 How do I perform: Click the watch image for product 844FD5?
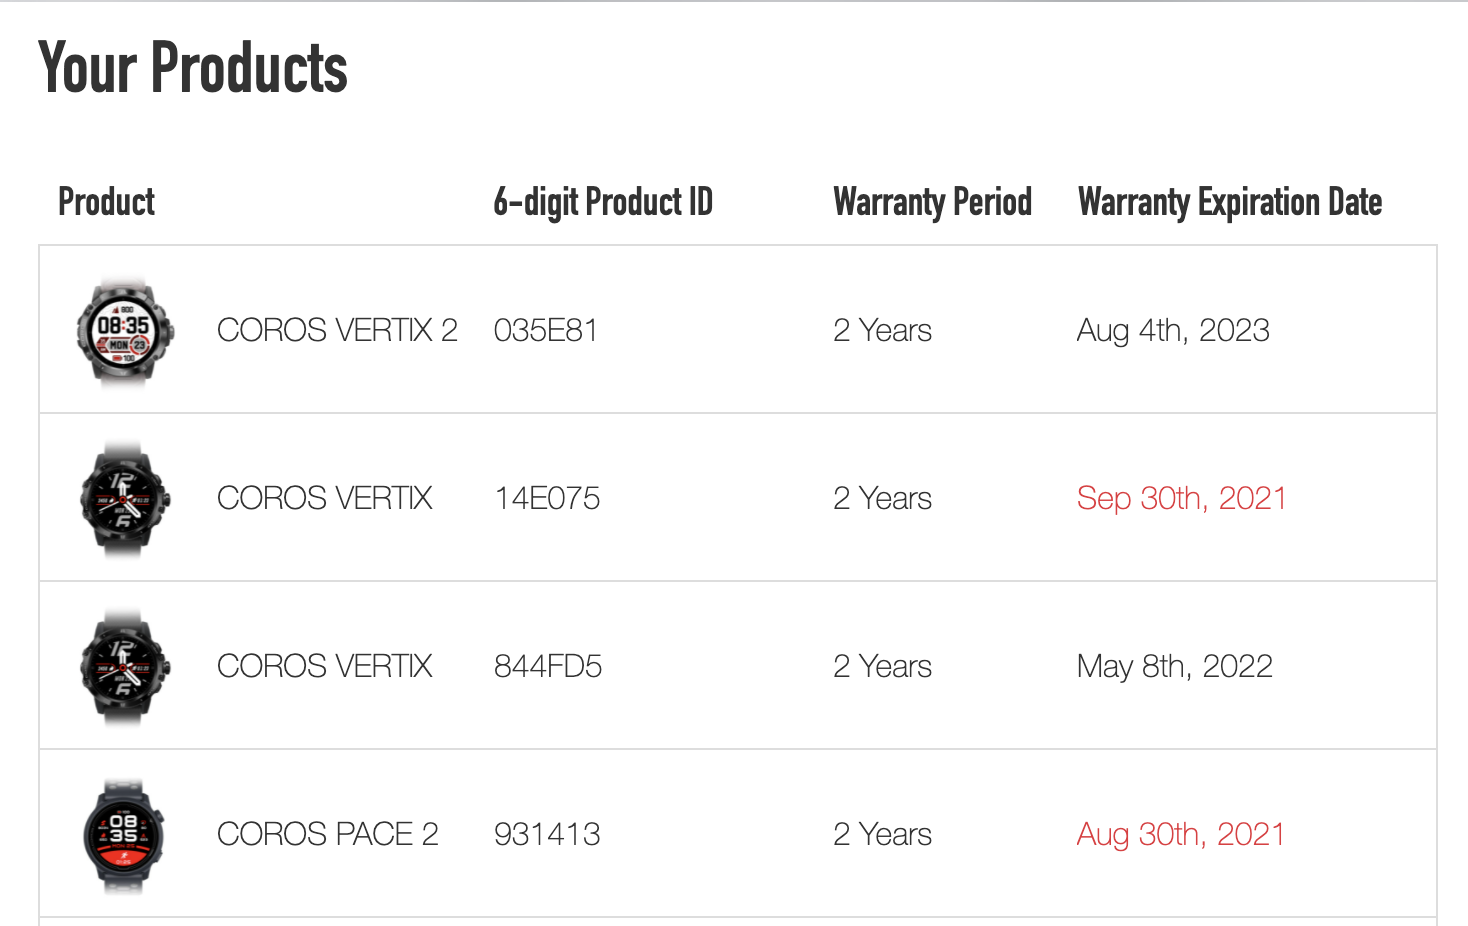click(x=125, y=667)
